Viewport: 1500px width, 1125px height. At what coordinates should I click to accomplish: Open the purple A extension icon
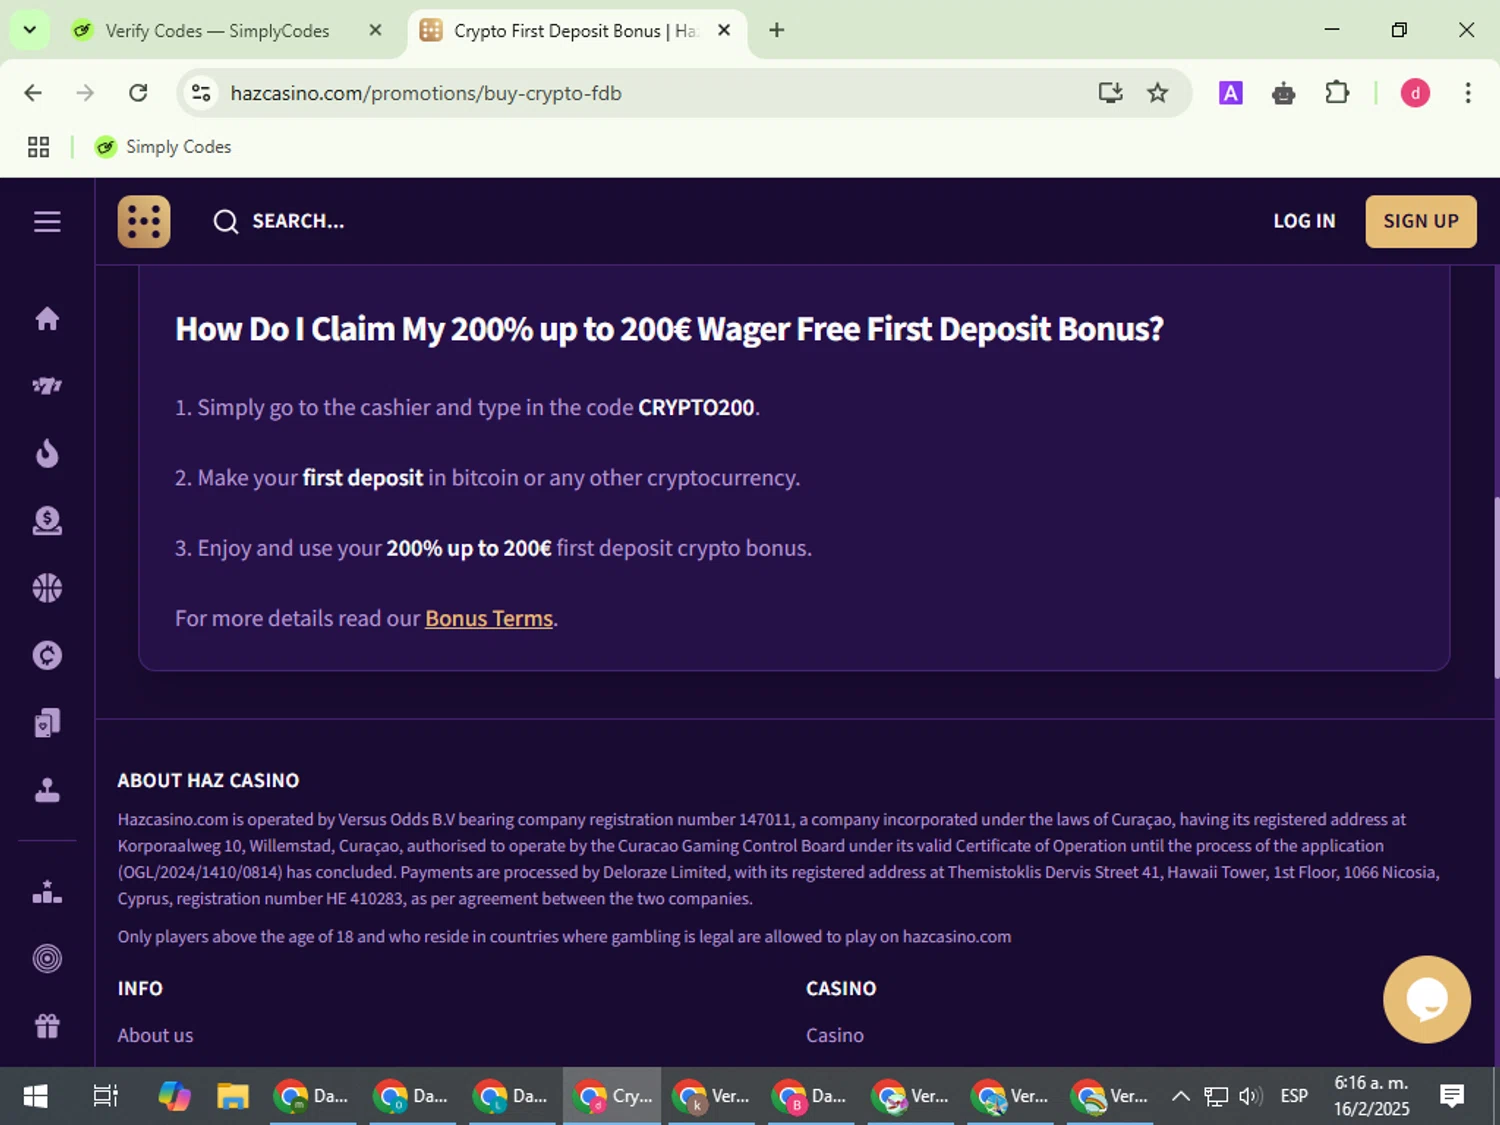[x=1231, y=93]
